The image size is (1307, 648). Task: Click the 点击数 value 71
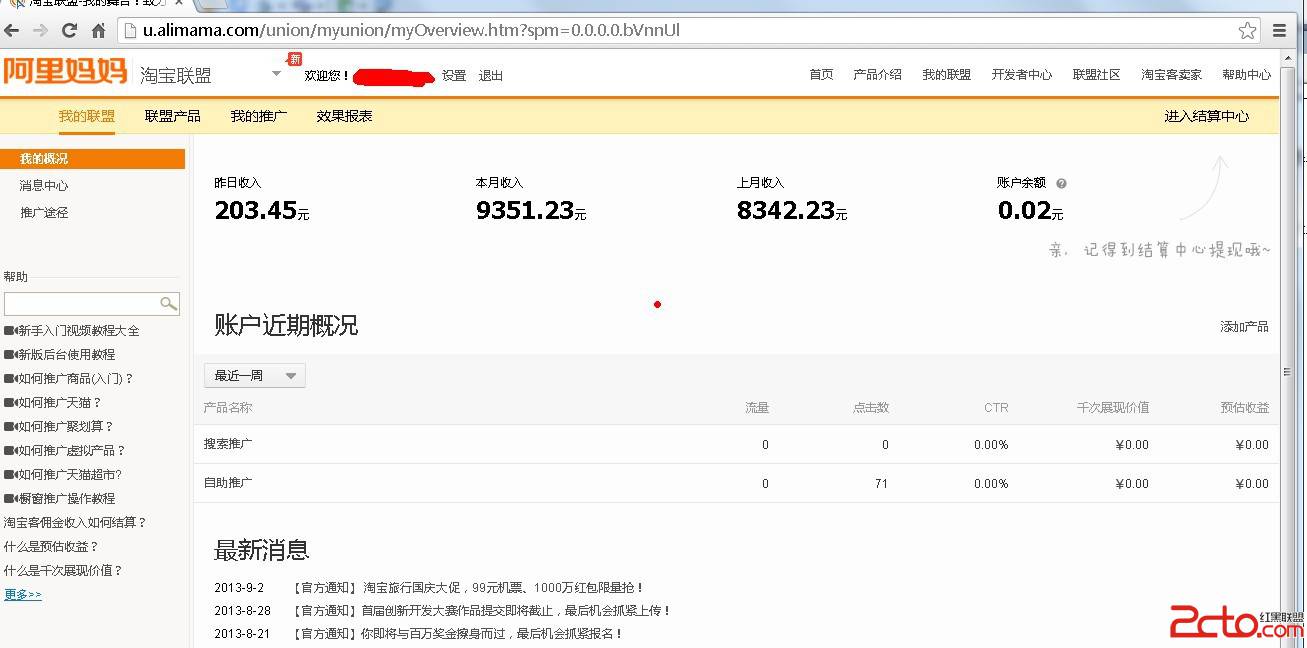click(x=882, y=484)
